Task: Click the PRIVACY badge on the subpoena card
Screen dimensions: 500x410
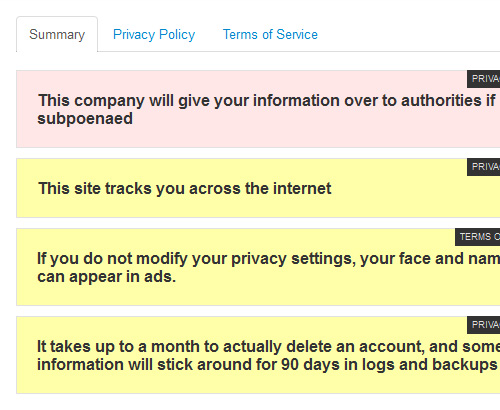Action: 483,79
